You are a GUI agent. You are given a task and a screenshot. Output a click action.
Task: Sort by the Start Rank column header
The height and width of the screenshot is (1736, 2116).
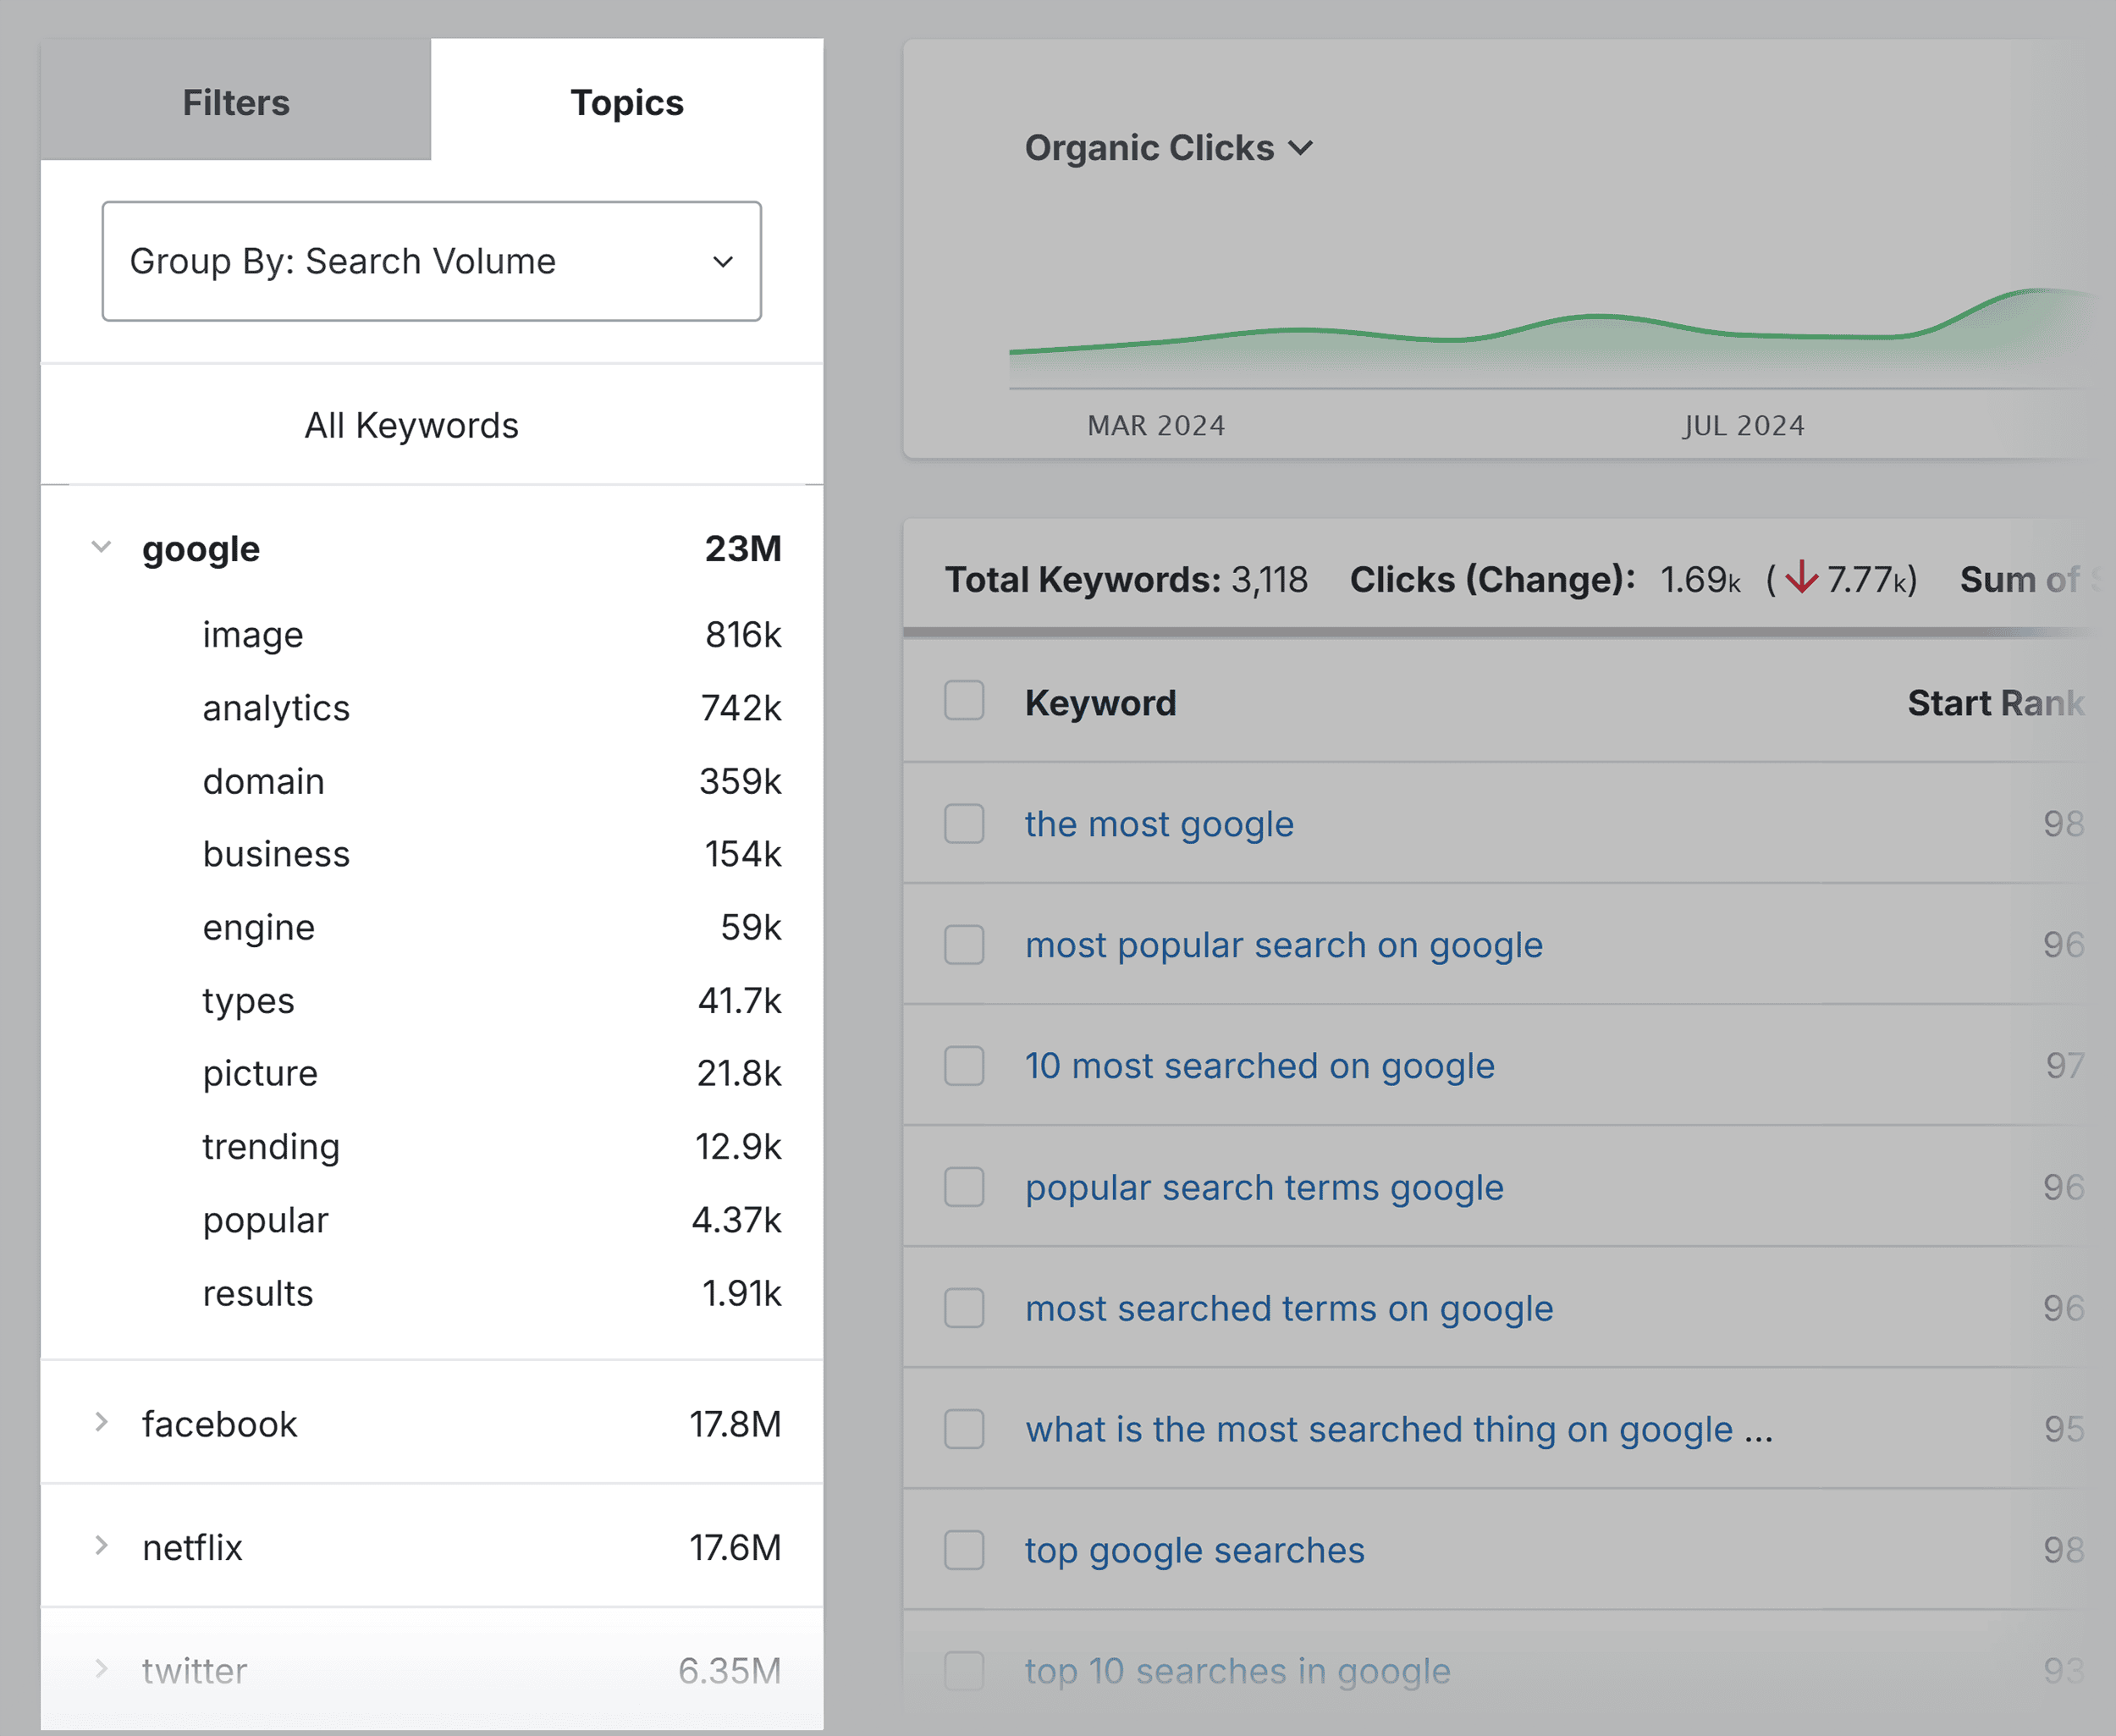pos(1995,703)
